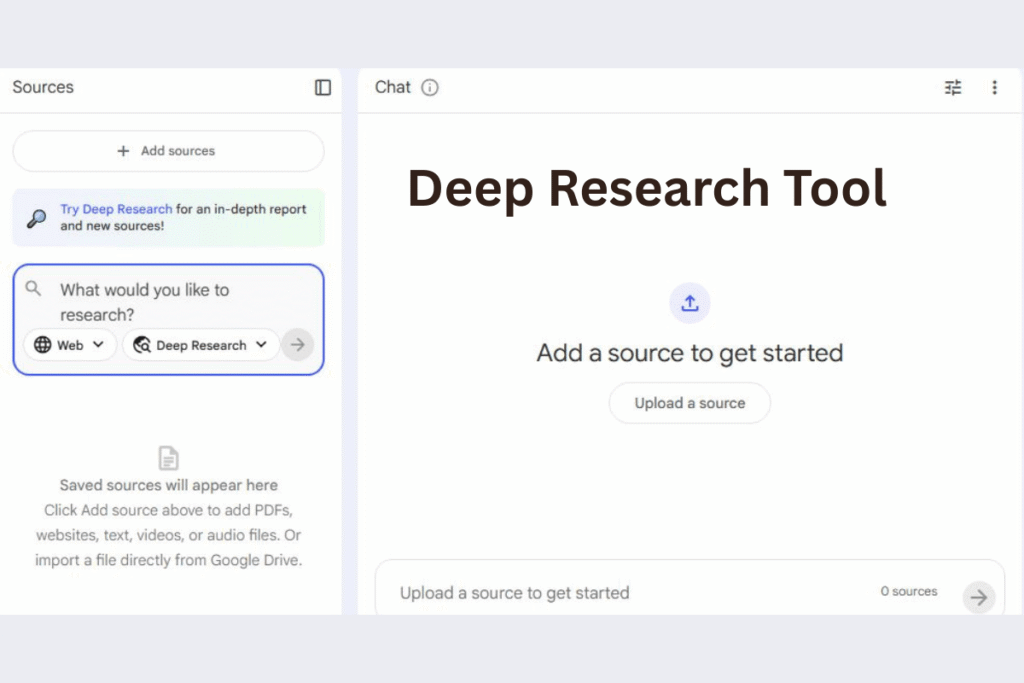
Task: Click the '0 sources' counter
Action: [x=908, y=591]
